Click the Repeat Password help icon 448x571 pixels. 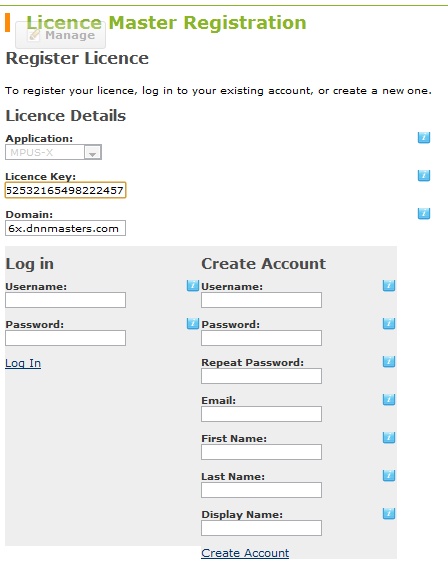point(389,362)
